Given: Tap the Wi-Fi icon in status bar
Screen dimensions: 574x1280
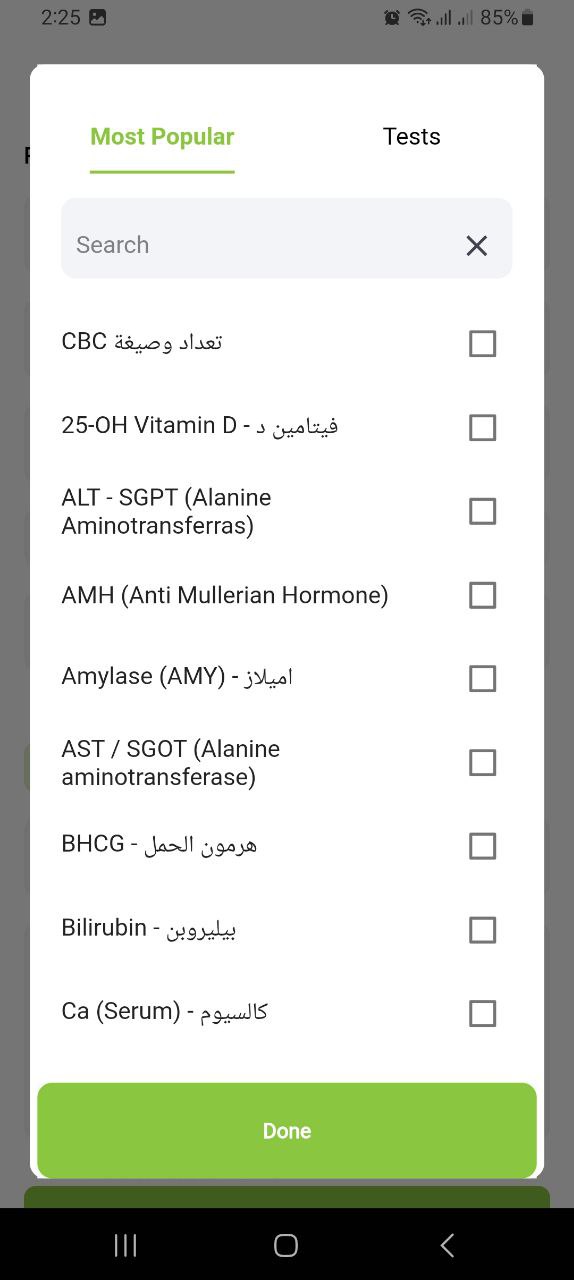Looking at the screenshot, I should tap(419, 17).
